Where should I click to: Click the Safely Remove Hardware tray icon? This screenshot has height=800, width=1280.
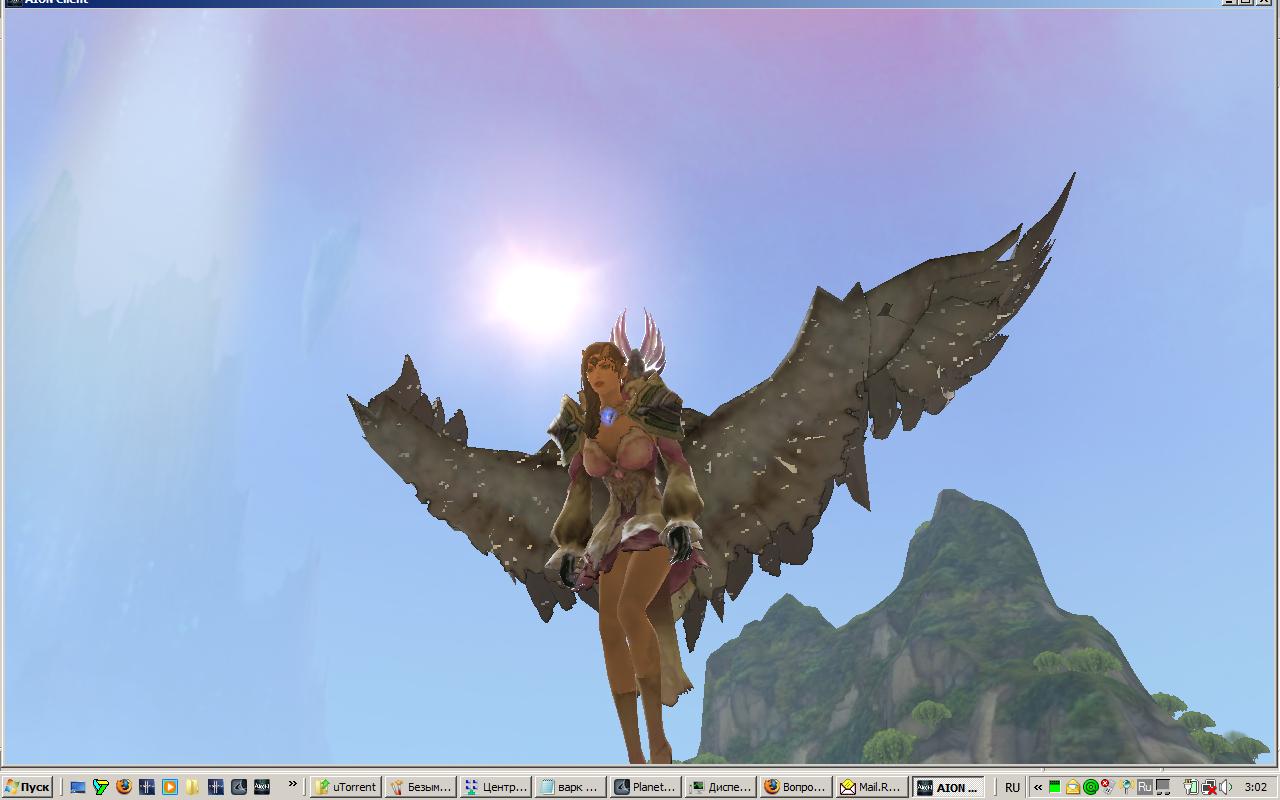[x=1191, y=787]
